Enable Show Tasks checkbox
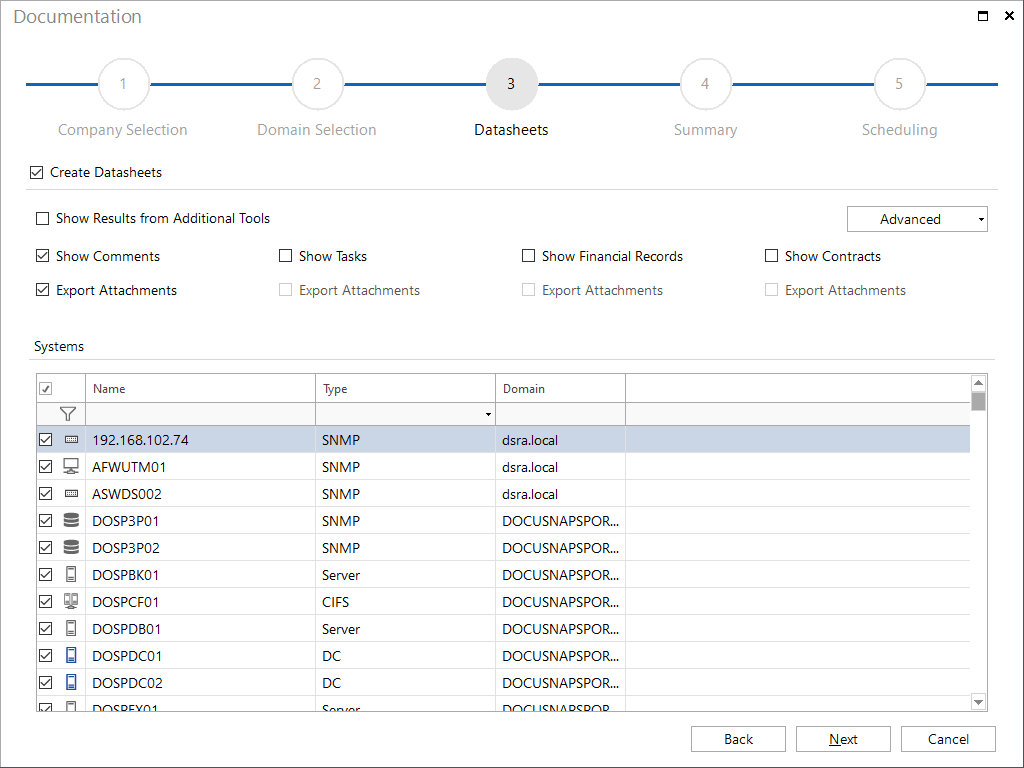 pyautogui.click(x=285, y=256)
